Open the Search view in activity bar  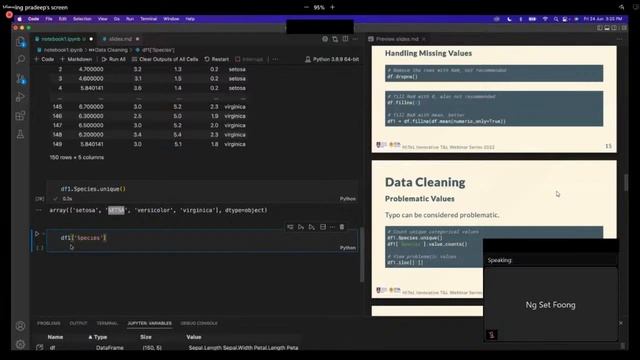click(20, 60)
